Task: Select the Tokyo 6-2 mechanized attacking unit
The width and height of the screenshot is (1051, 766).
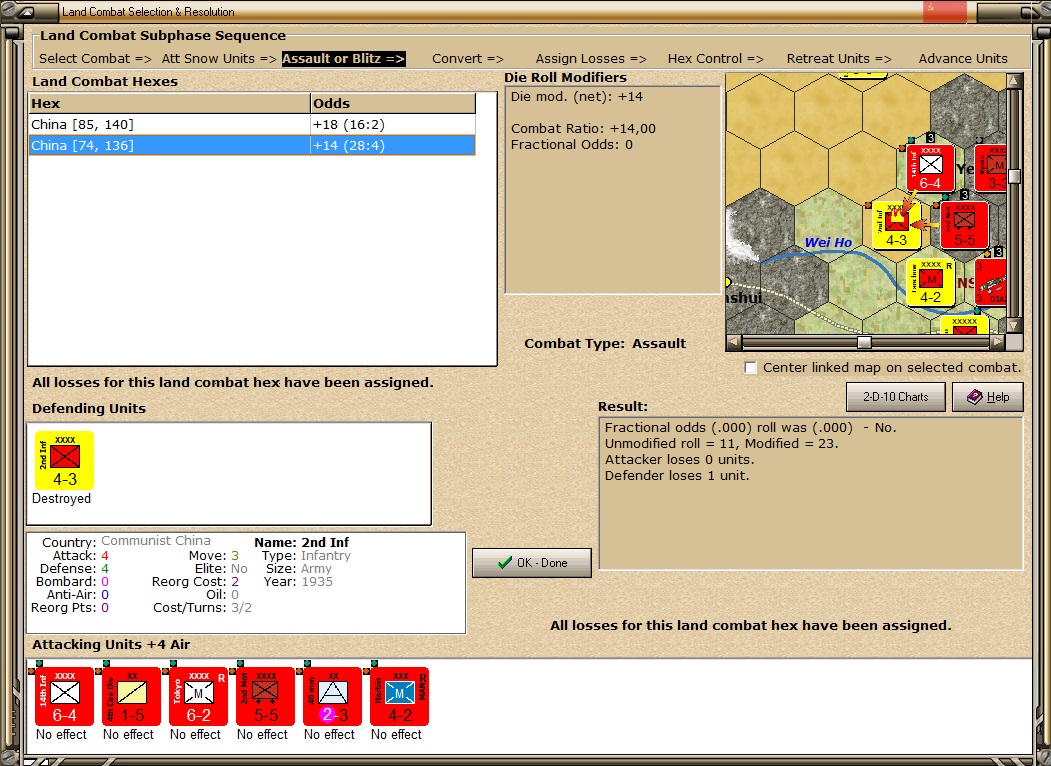Action: pyautogui.click(x=198, y=696)
